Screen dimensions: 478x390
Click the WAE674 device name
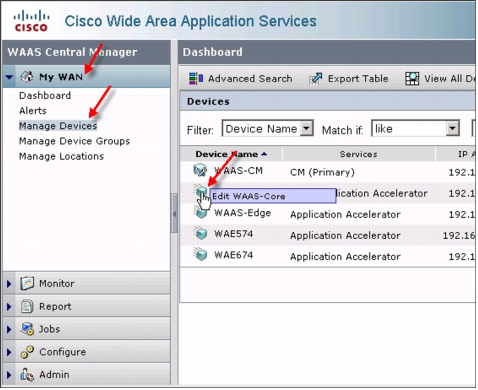pyautogui.click(x=233, y=255)
